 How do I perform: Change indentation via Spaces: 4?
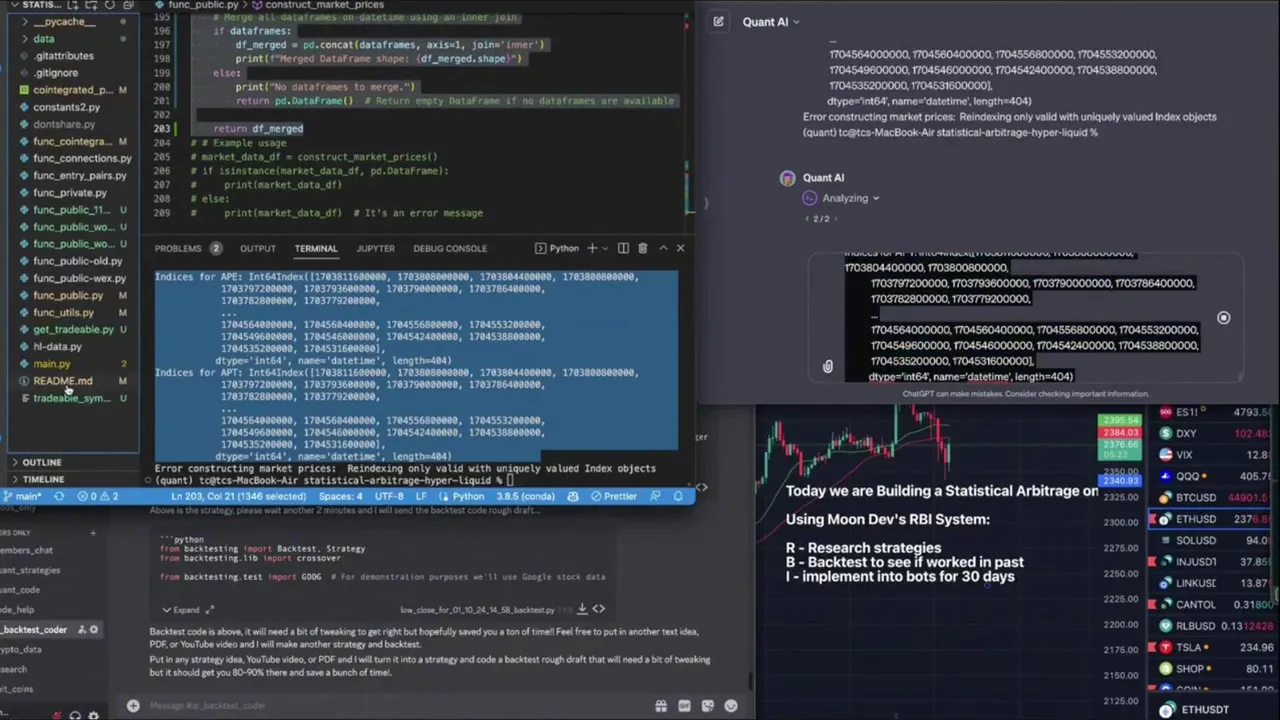click(x=341, y=496)
